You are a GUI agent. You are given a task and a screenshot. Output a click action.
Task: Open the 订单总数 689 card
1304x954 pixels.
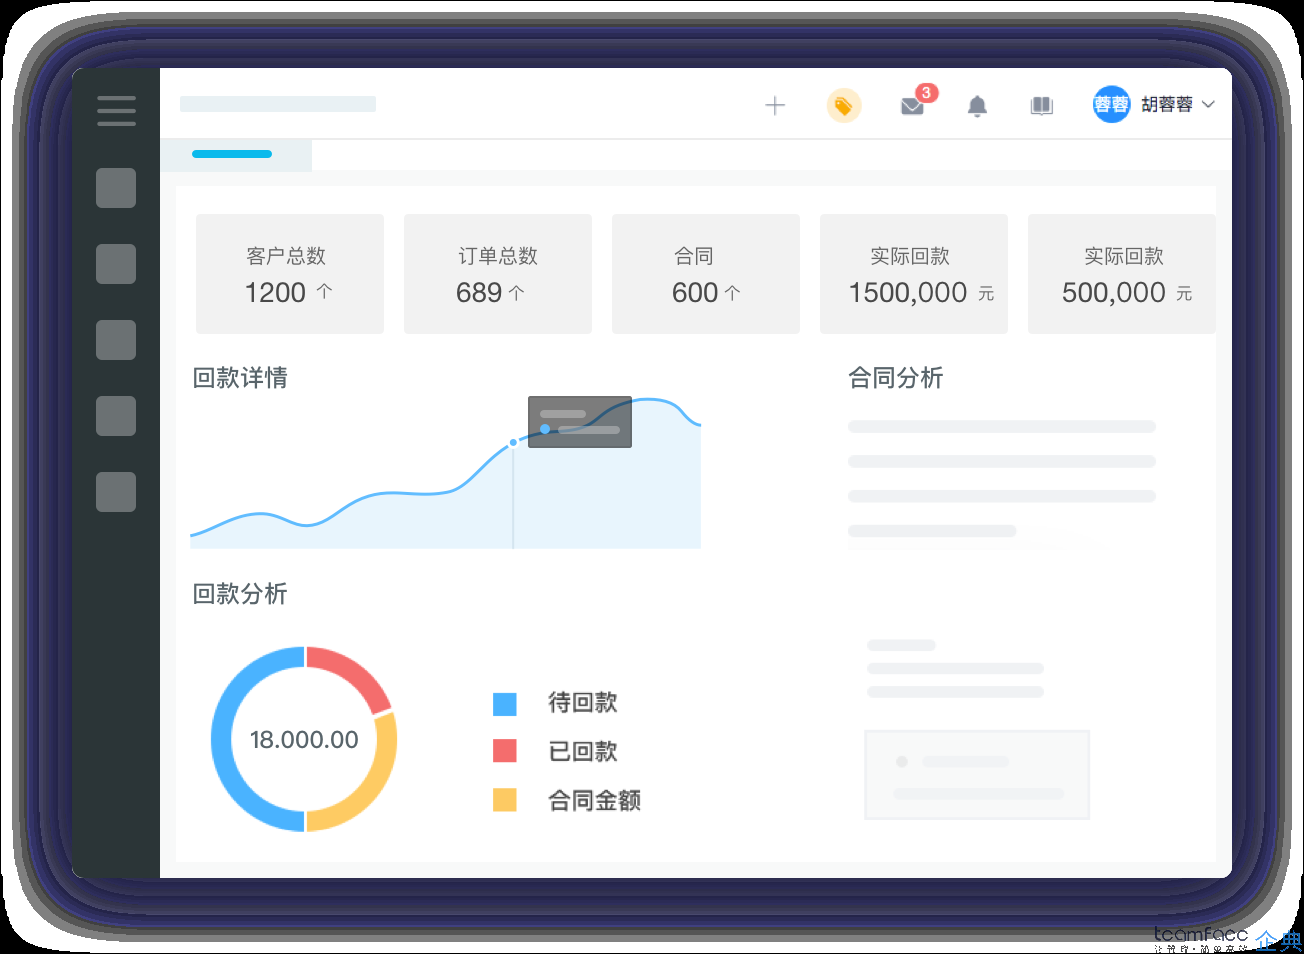coord(498,274)
